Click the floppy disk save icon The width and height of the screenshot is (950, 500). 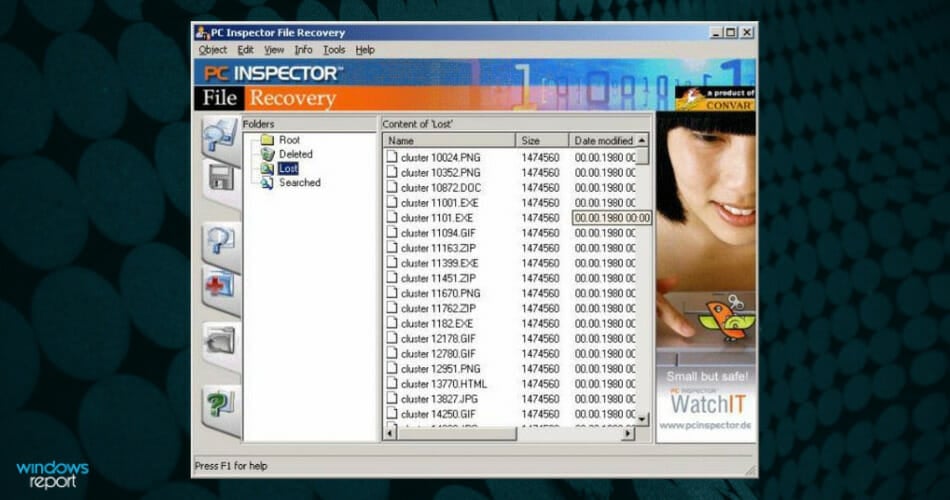221,178
